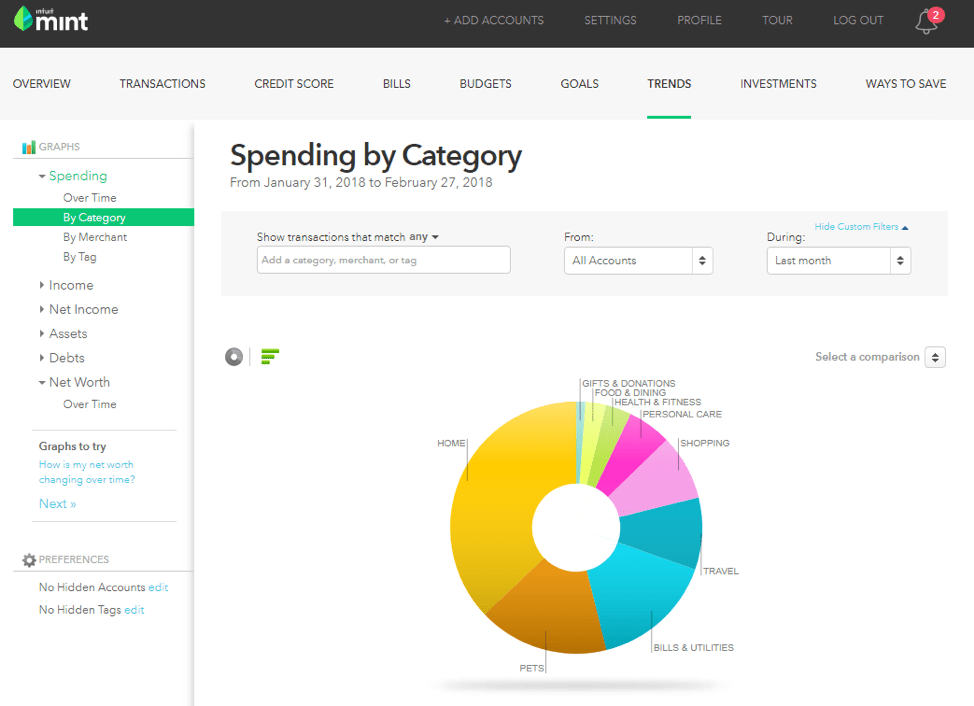Click the Preferences gear icon

[x=29, y=559]
